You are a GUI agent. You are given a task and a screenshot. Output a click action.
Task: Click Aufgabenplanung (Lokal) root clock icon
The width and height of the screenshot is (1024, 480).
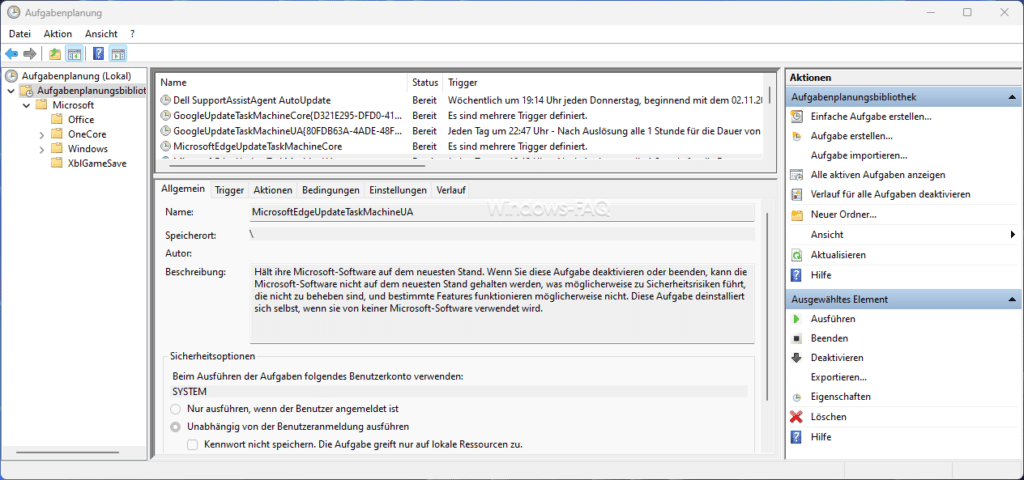pos(12,76)
